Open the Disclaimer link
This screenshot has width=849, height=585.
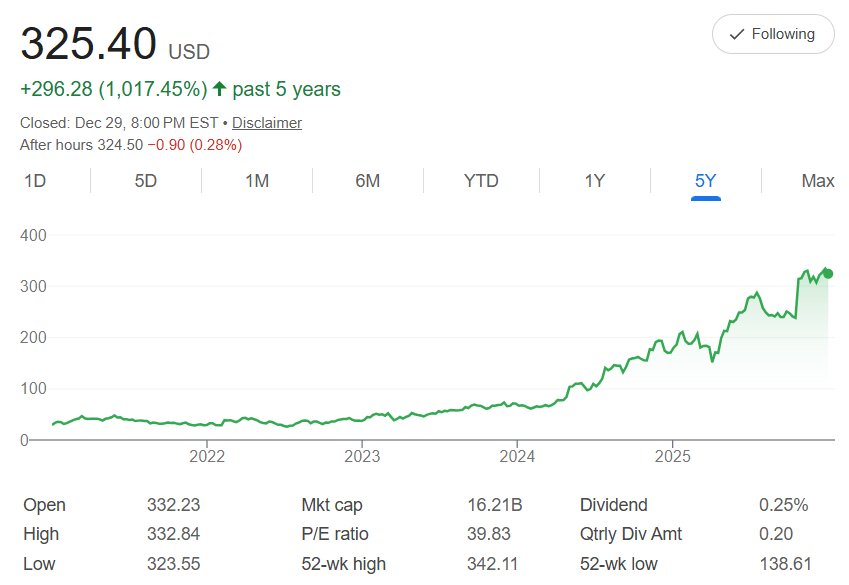click(x=267, y=123)
